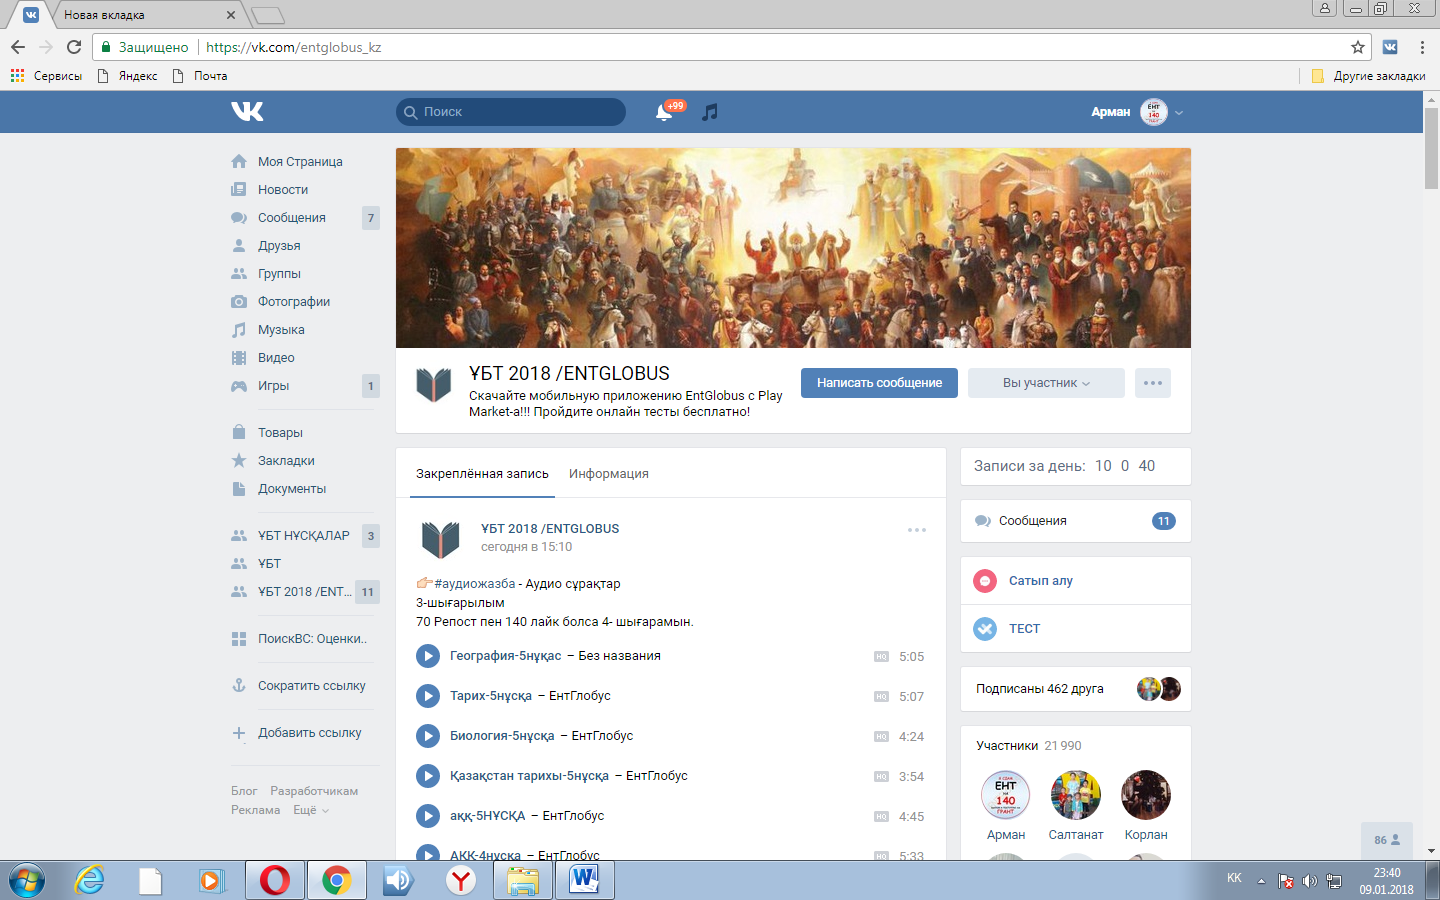1440x900 pixels.
Task: Reload the page
Action: pyautogui.click(x=73, y=47)
